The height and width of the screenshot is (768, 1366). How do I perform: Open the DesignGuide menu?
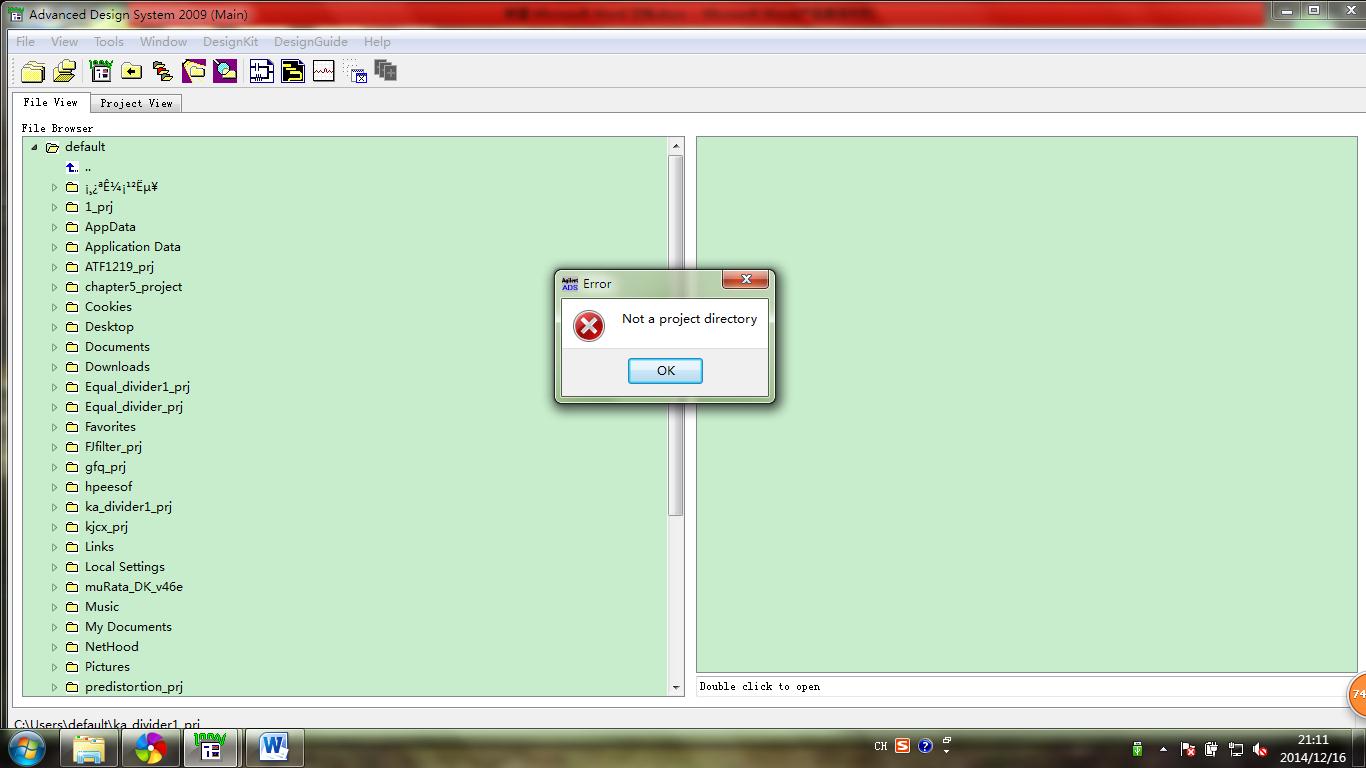tap(311, 41)
